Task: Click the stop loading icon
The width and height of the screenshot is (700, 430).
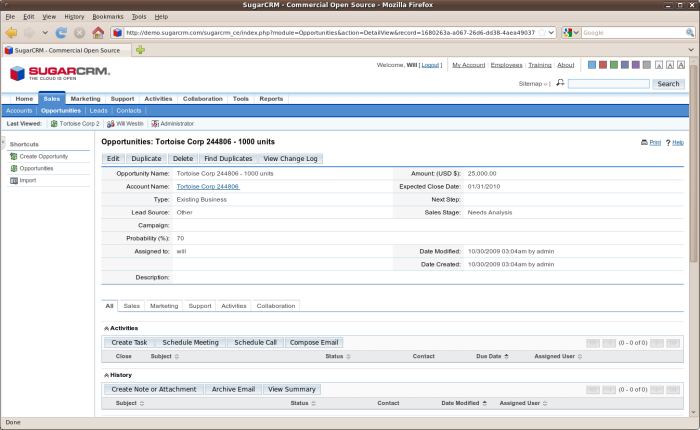Action: (x=79, y=33)
